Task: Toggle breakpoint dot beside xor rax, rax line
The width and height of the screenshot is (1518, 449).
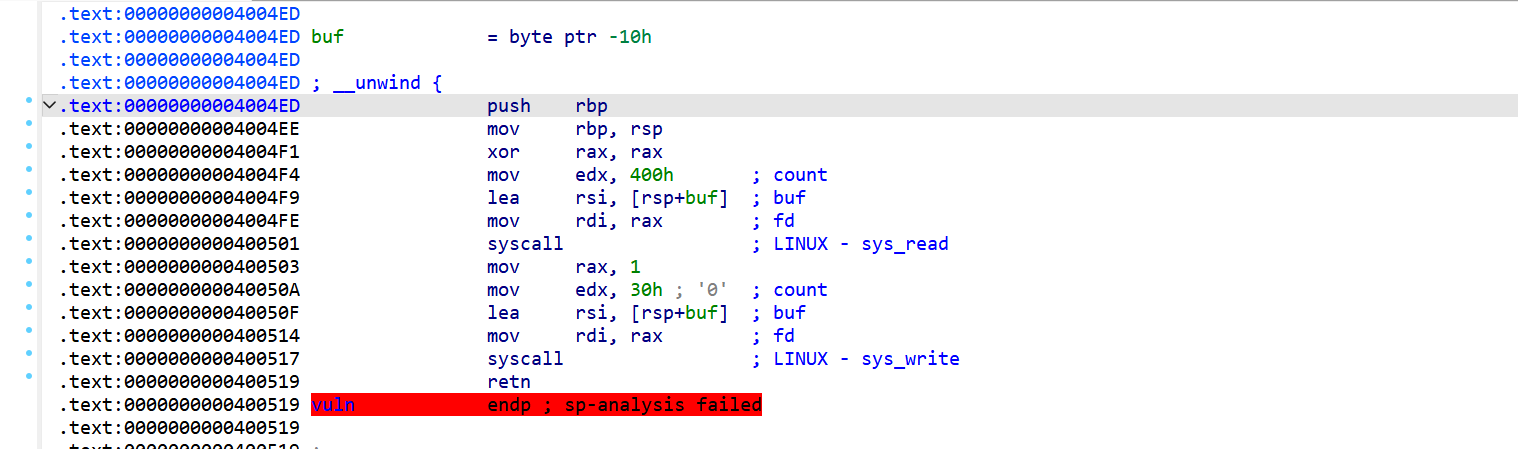Action: coord(29,146)
